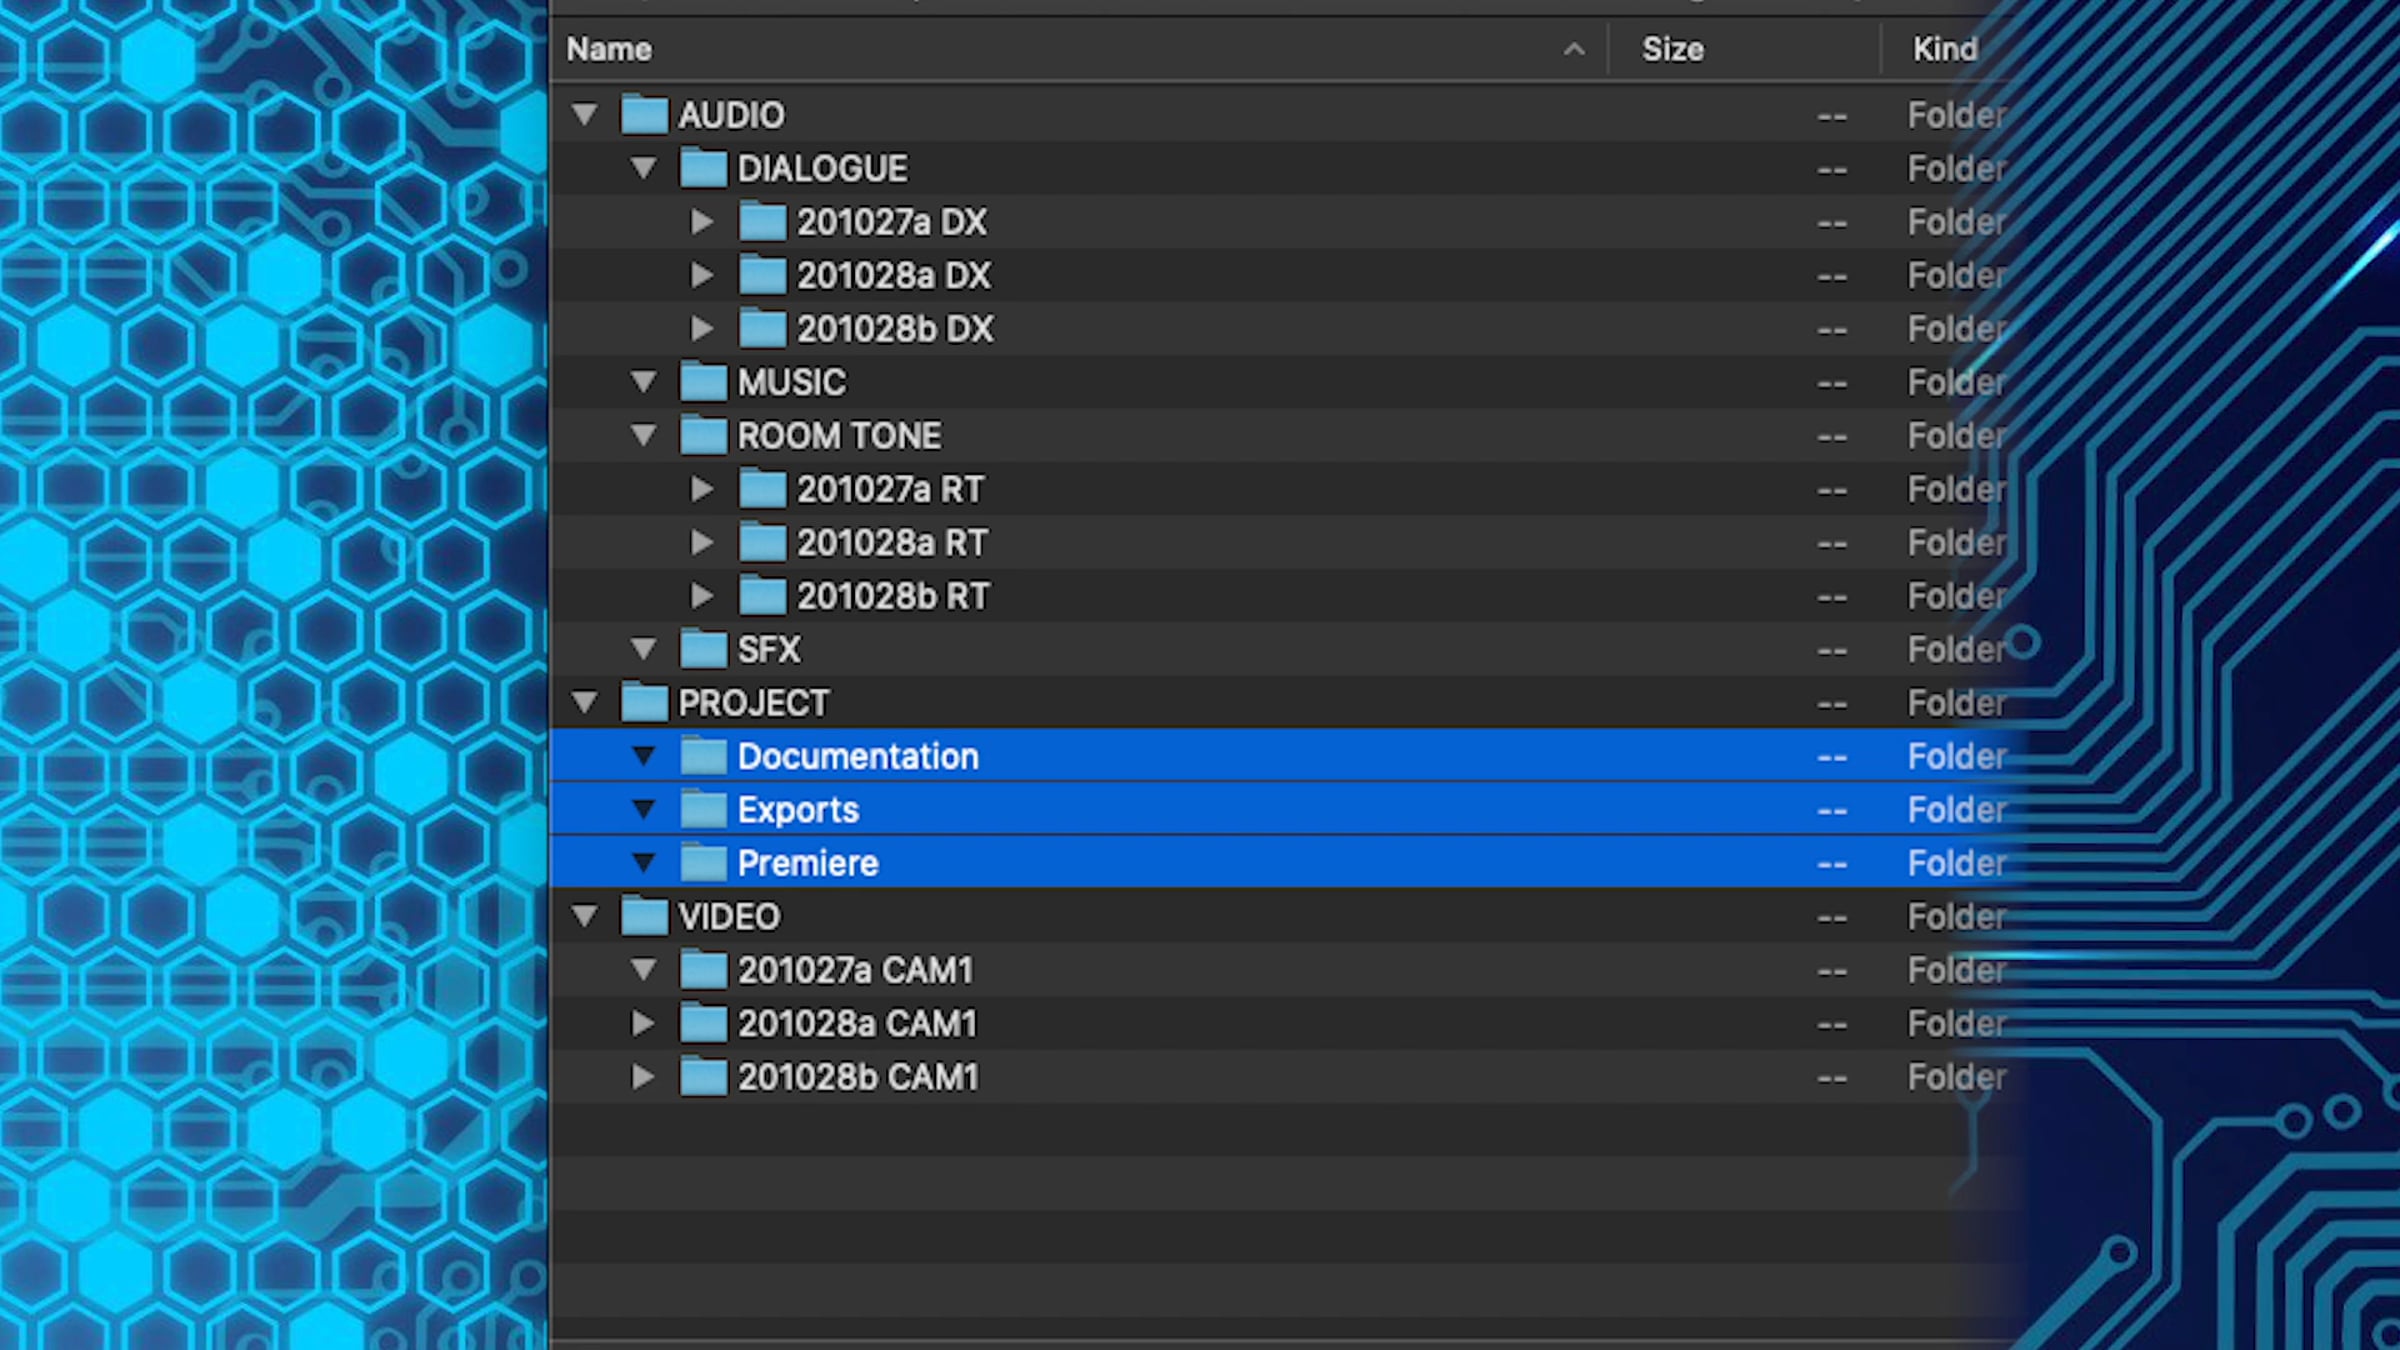
Task: Click the DIALOGUE folder icon
Action: click(703, 168)
